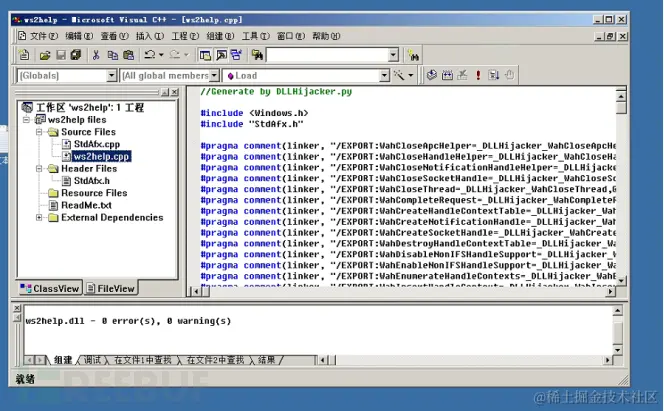The height and width of the screenshot is (411, 664).
Task: Select the 在文件1中查找 output tab
Action: click(x=143, y=360)
